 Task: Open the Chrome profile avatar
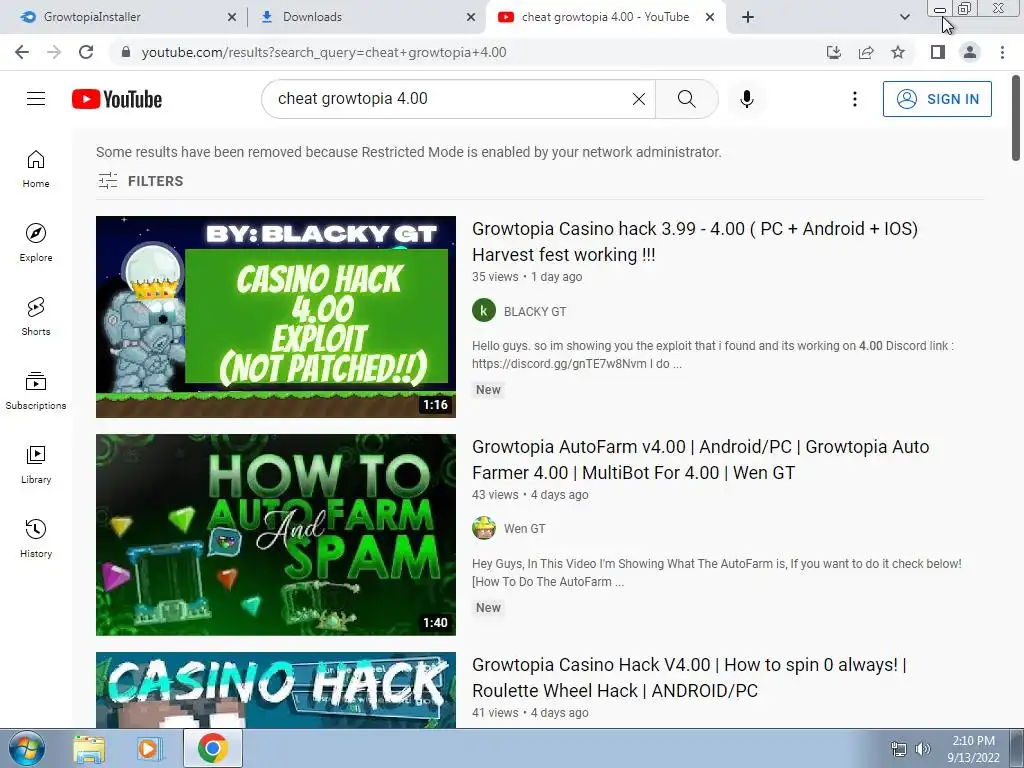(970, 52)
